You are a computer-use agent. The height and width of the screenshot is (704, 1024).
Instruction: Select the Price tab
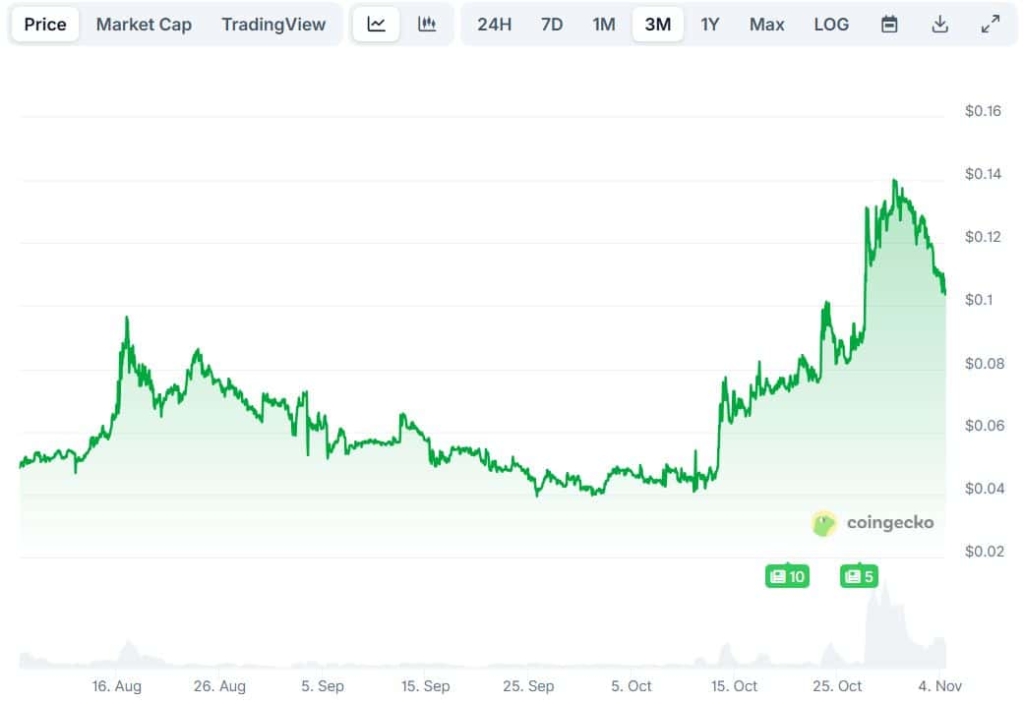click(45, 25)
